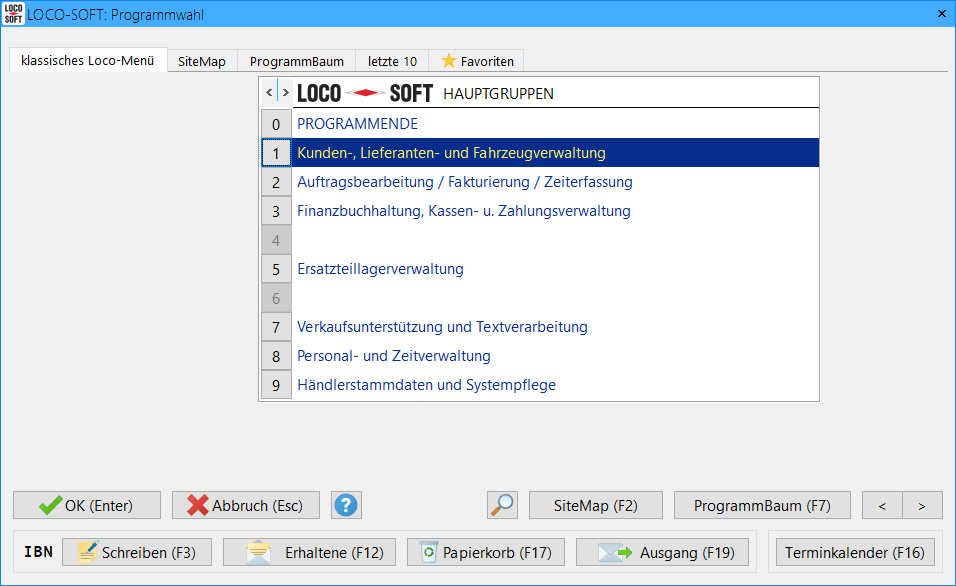This screenshot has height=586, width=956.
Task: Choose Ersatzteillagerverwaltung menu entry
Action: click(x=380, y=269)
